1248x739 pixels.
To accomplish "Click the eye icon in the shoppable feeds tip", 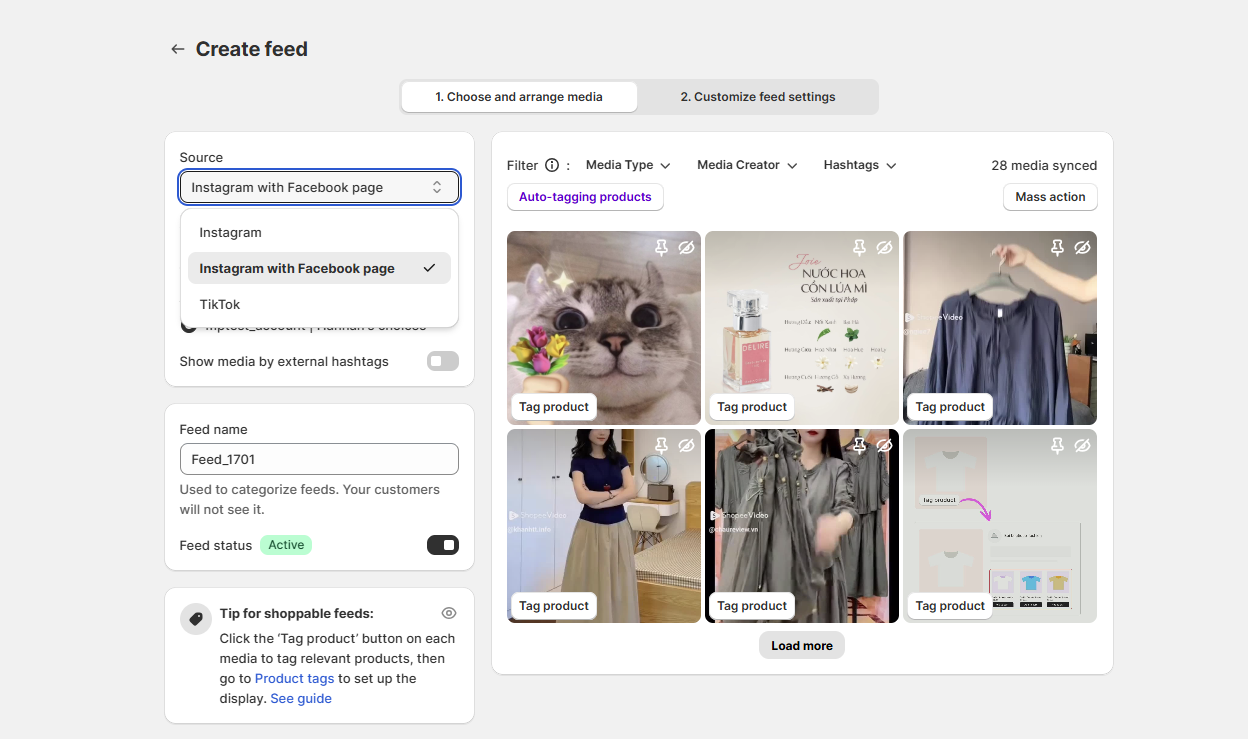I will coord(449,613).
